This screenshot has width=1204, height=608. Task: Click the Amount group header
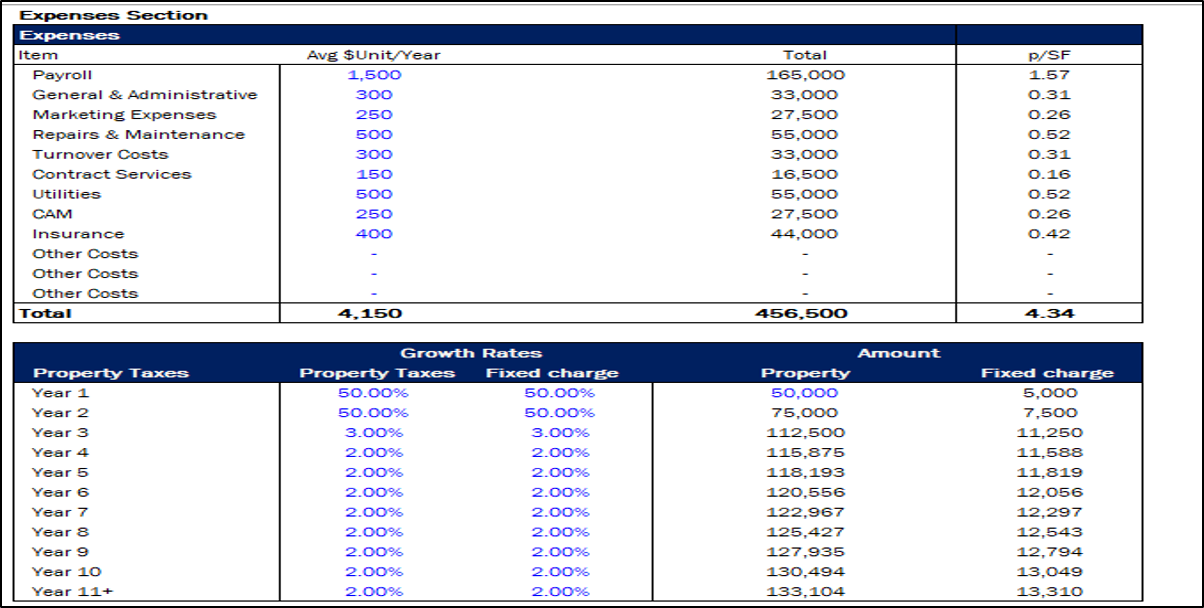click(898, 353)
